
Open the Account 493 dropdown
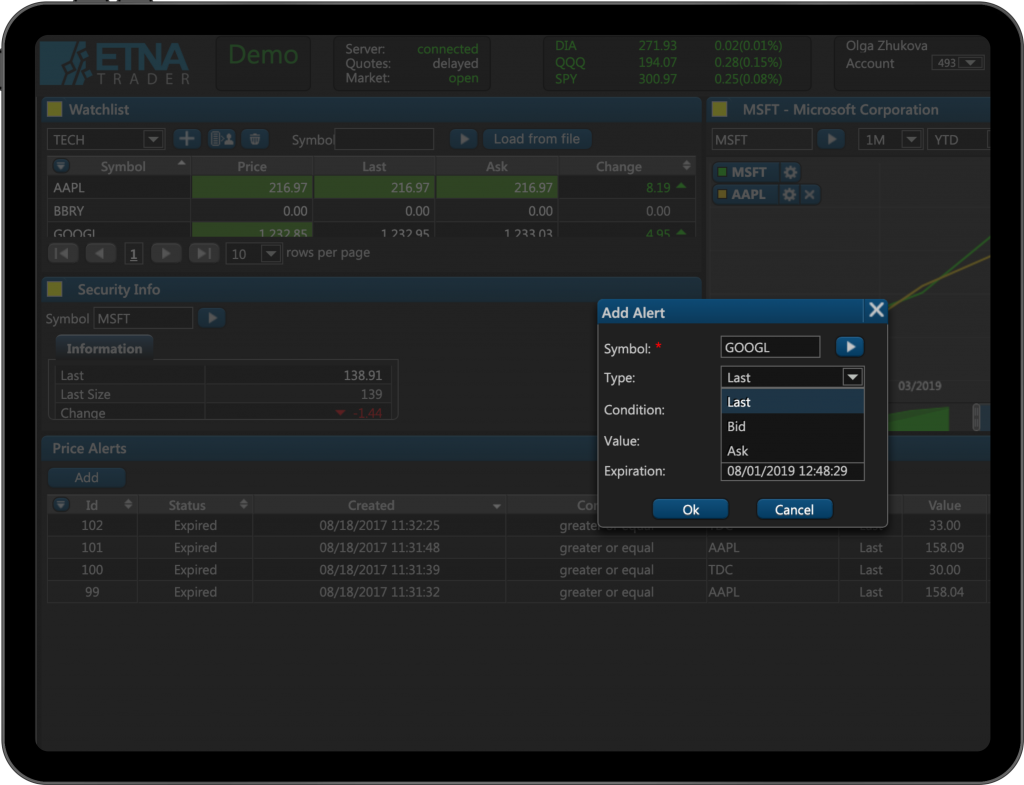pos(971,63)
